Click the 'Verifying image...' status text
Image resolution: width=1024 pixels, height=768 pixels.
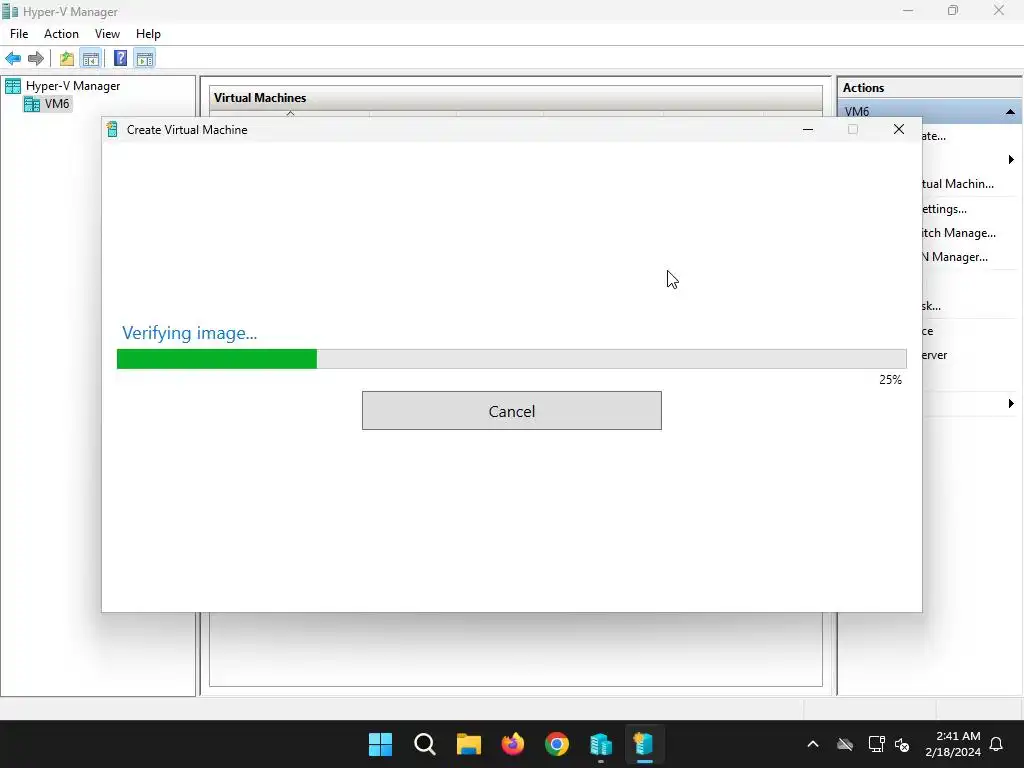pos(189,333)
